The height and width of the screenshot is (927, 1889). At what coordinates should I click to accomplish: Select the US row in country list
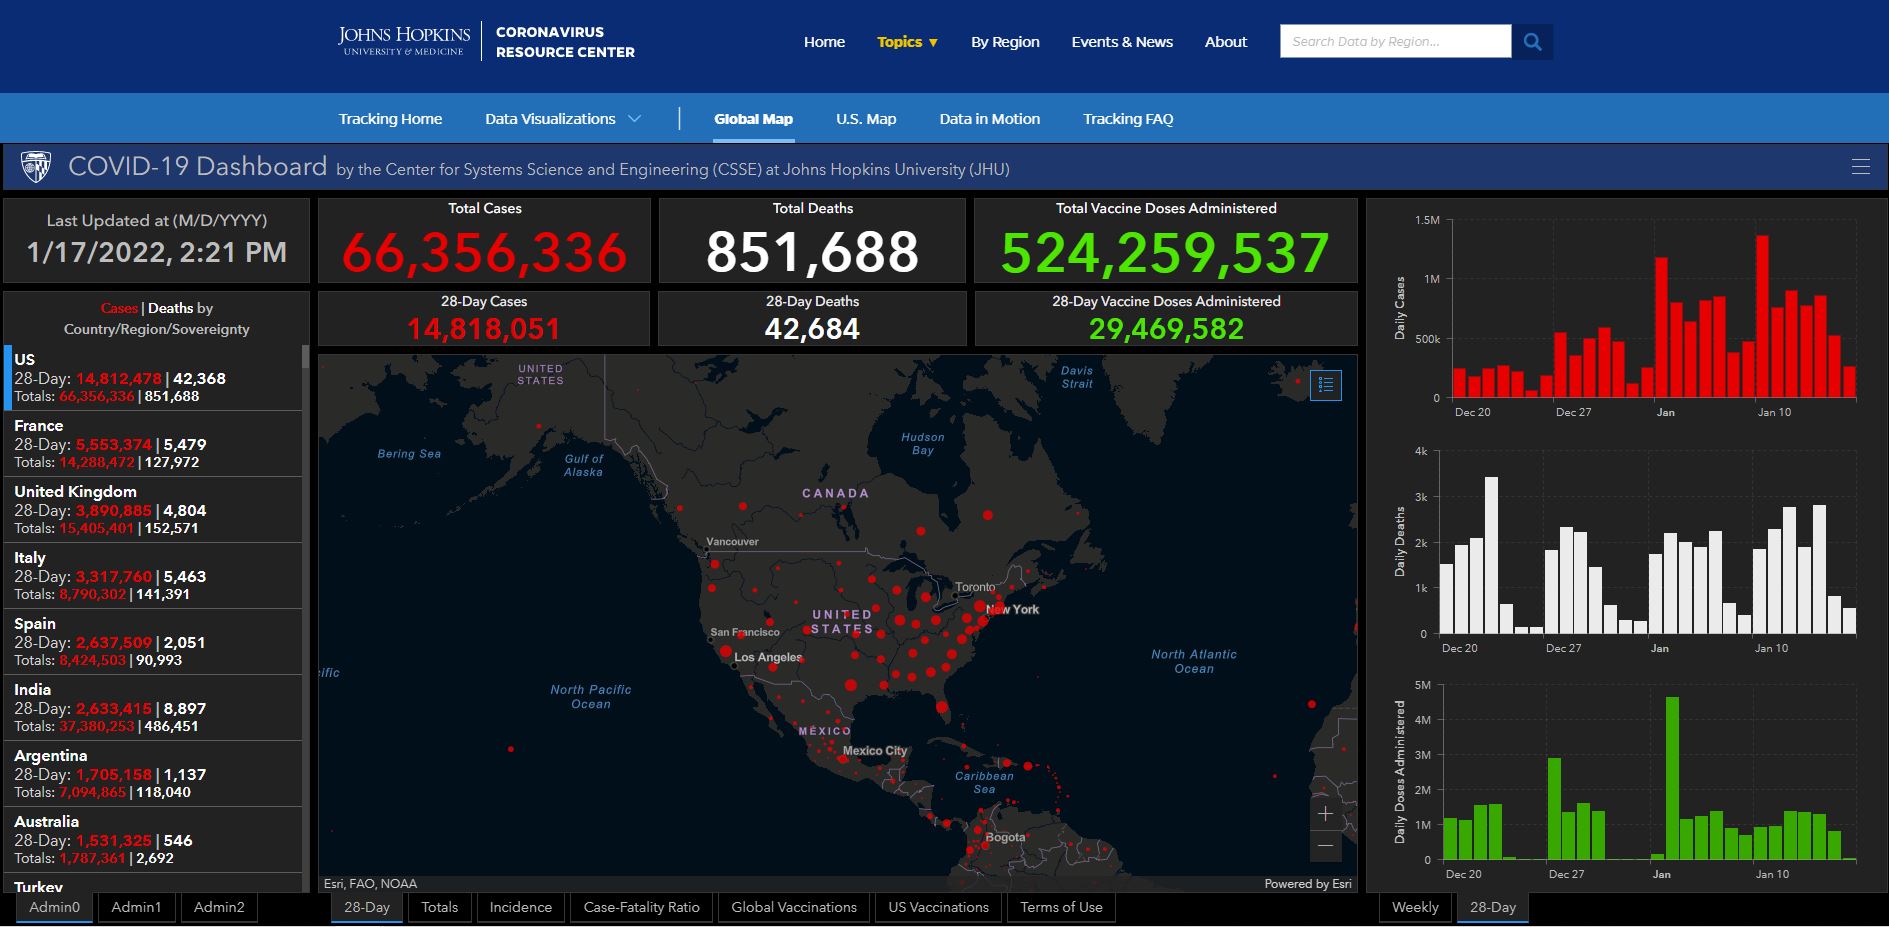[x=155, y=378]
